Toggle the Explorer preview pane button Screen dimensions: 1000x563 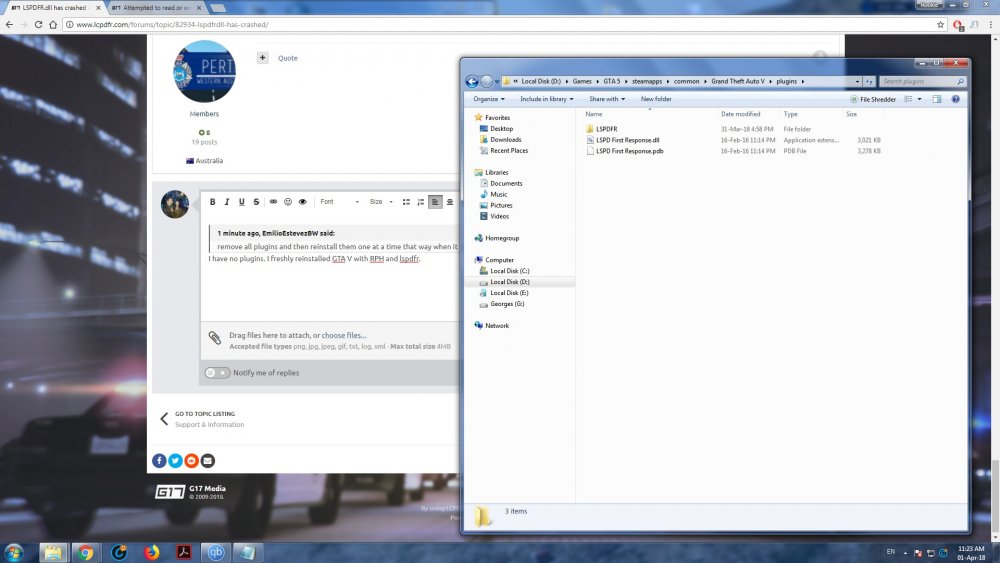click(x=937, y=99)
